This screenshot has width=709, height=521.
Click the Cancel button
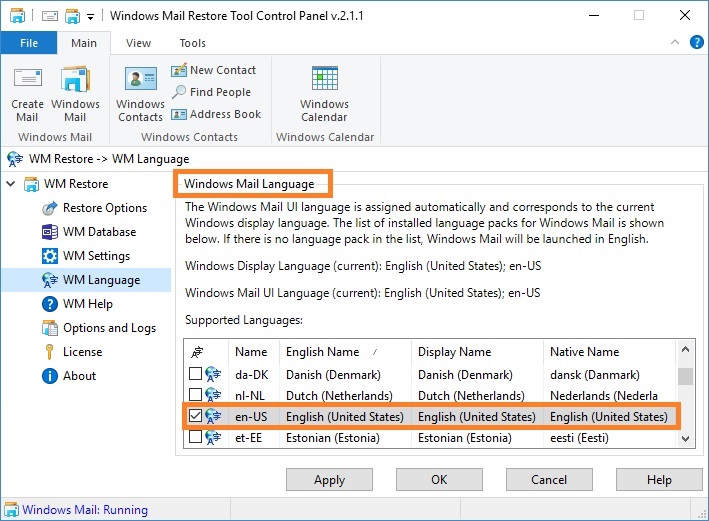(x=549, y=479)
